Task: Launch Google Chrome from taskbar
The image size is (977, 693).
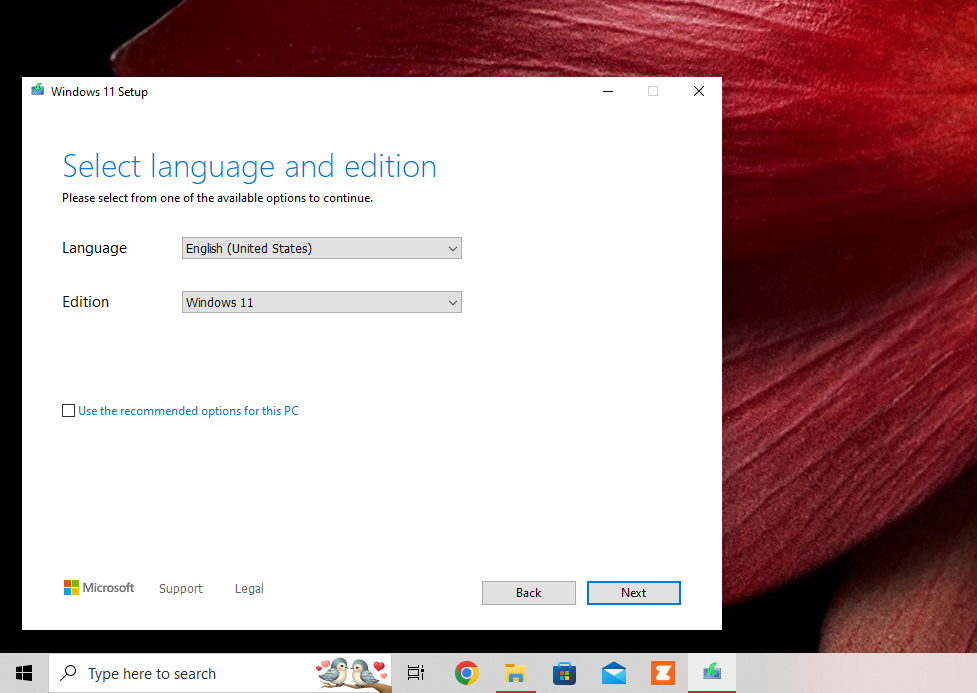Action: pos(467,673)
